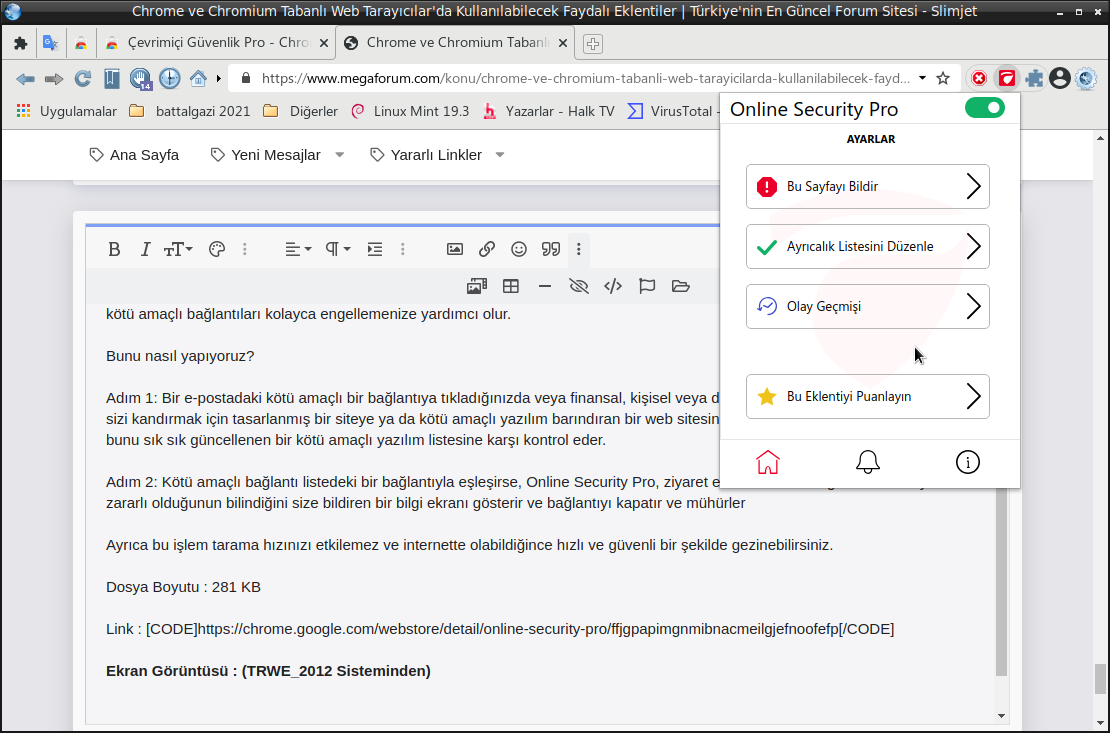Insert a table in editor
This screenshot has height=733, width=1110.
click(510, 286)
